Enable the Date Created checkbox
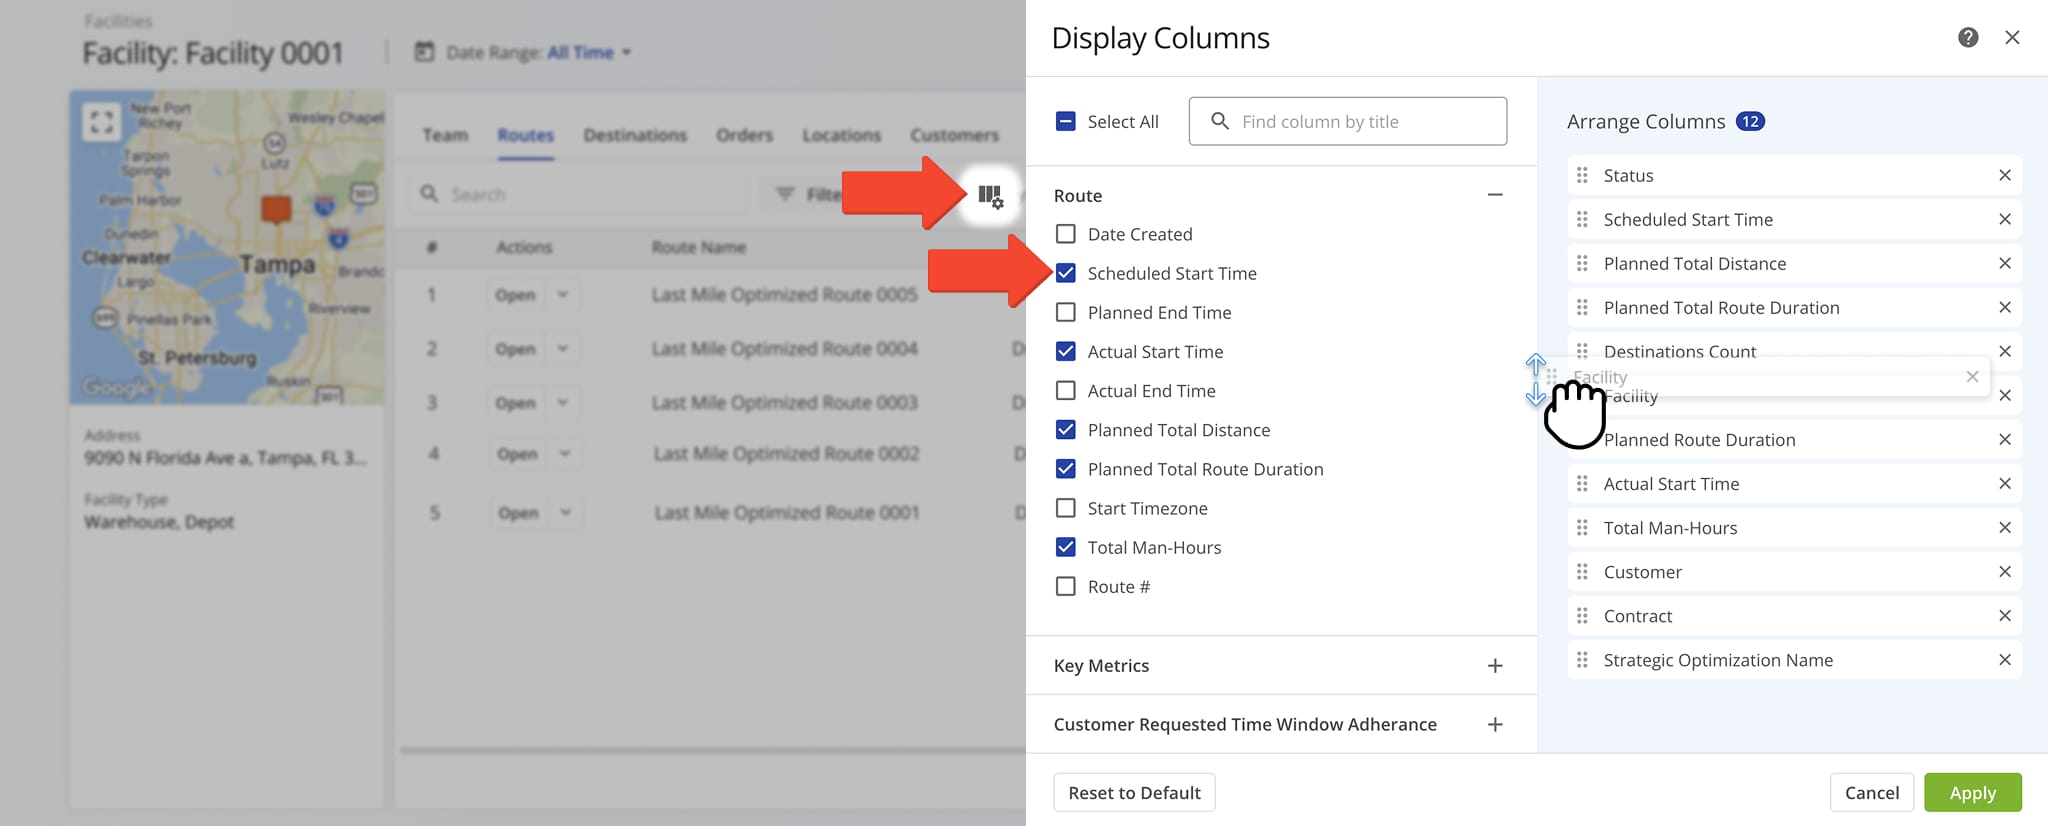This screenshot has width=2048, height=826. coord(1066,234)
